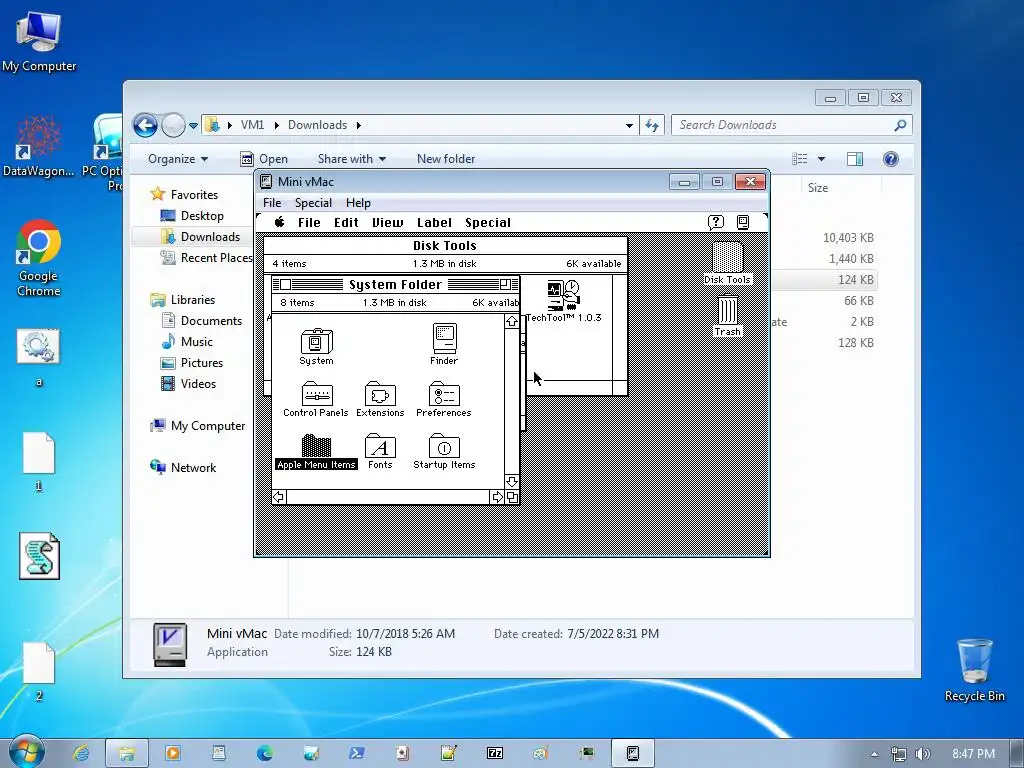Expand arrow after Downloads in breadcrumb

(x=359, y=125)
